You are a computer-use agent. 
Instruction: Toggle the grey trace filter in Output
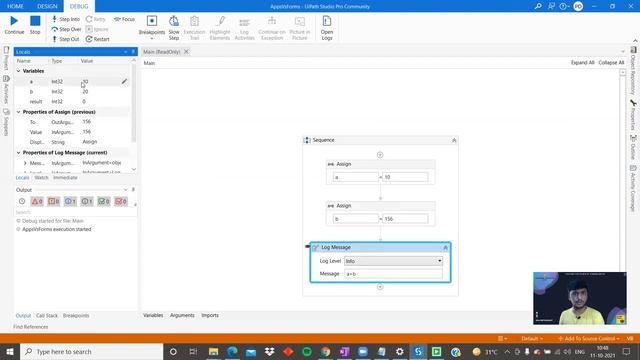(x=87, y=201)
